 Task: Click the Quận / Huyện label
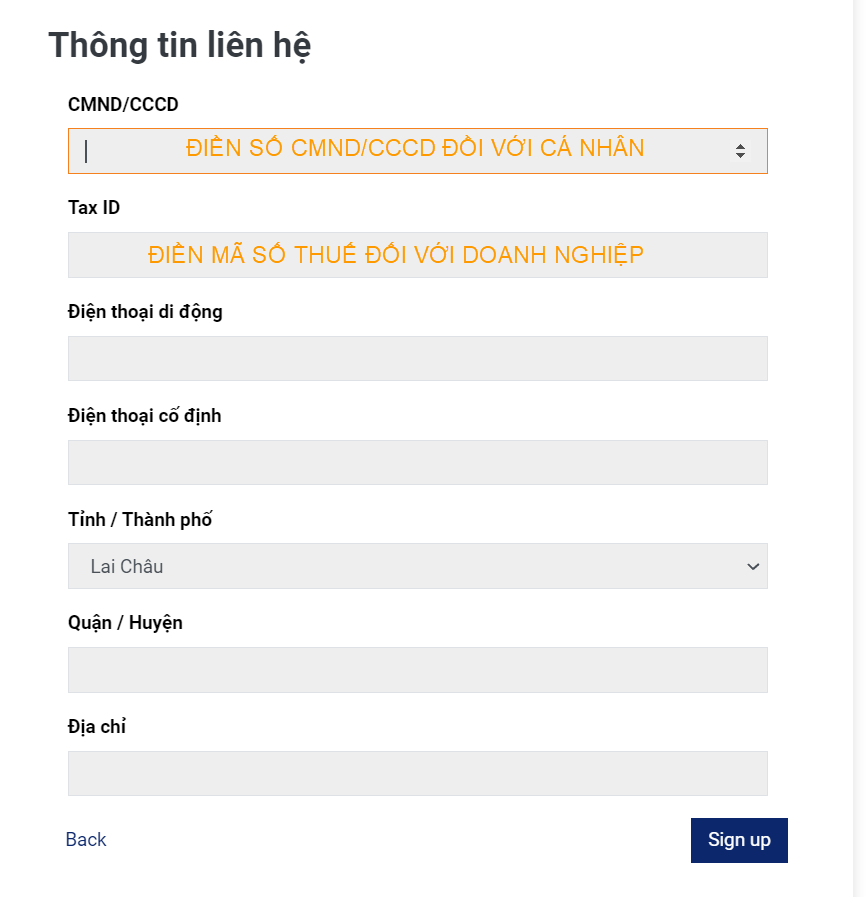(x=125, y=623)
